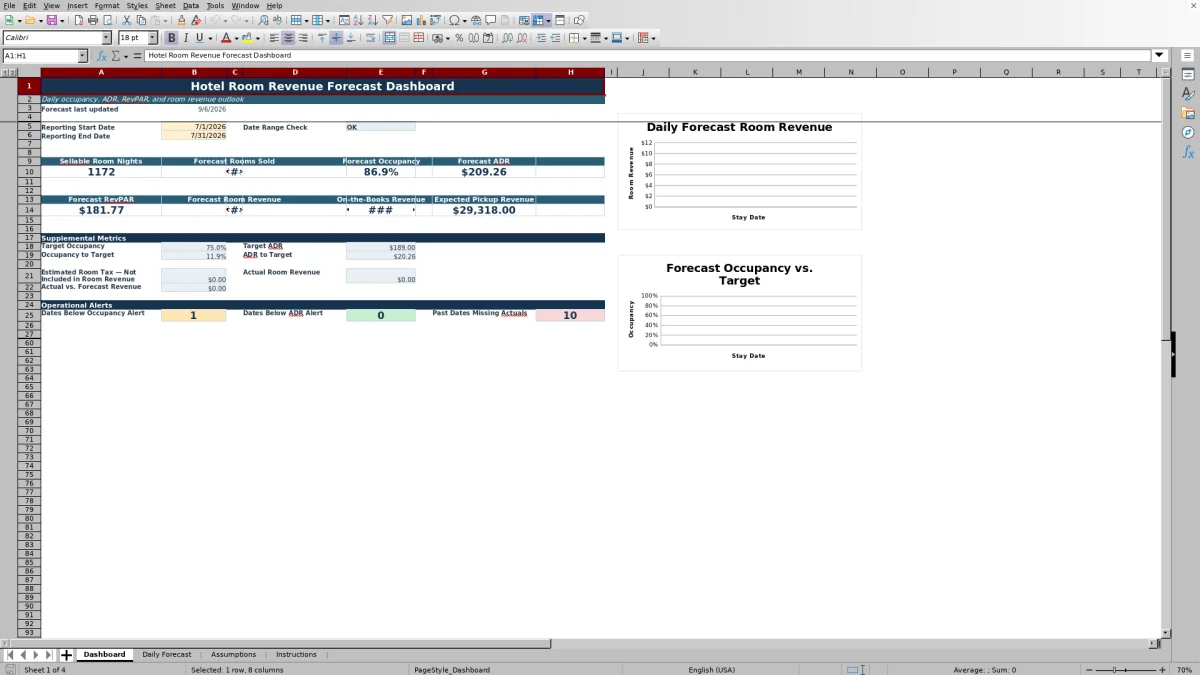Toggle Italic formatting
The height and width of the screenshot is (675, 1200).
(185, 38)
